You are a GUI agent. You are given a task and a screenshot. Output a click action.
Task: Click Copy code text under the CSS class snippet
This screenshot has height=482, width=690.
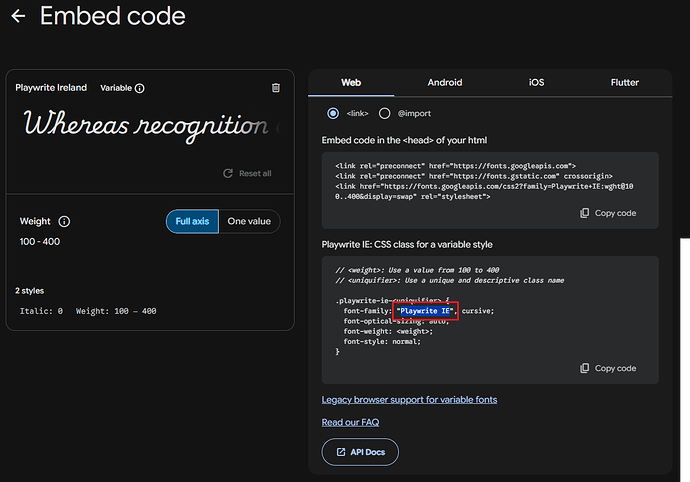(x=616, y=368)
